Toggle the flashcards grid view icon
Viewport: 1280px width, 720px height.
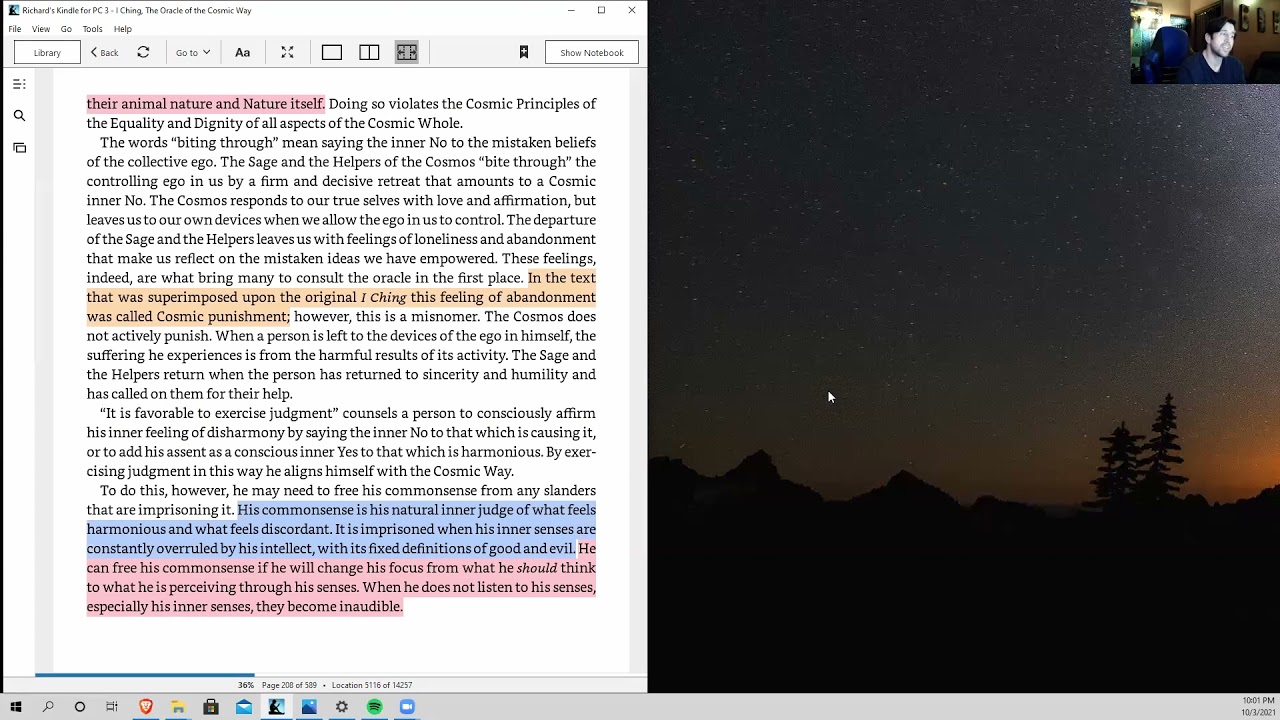406,52
